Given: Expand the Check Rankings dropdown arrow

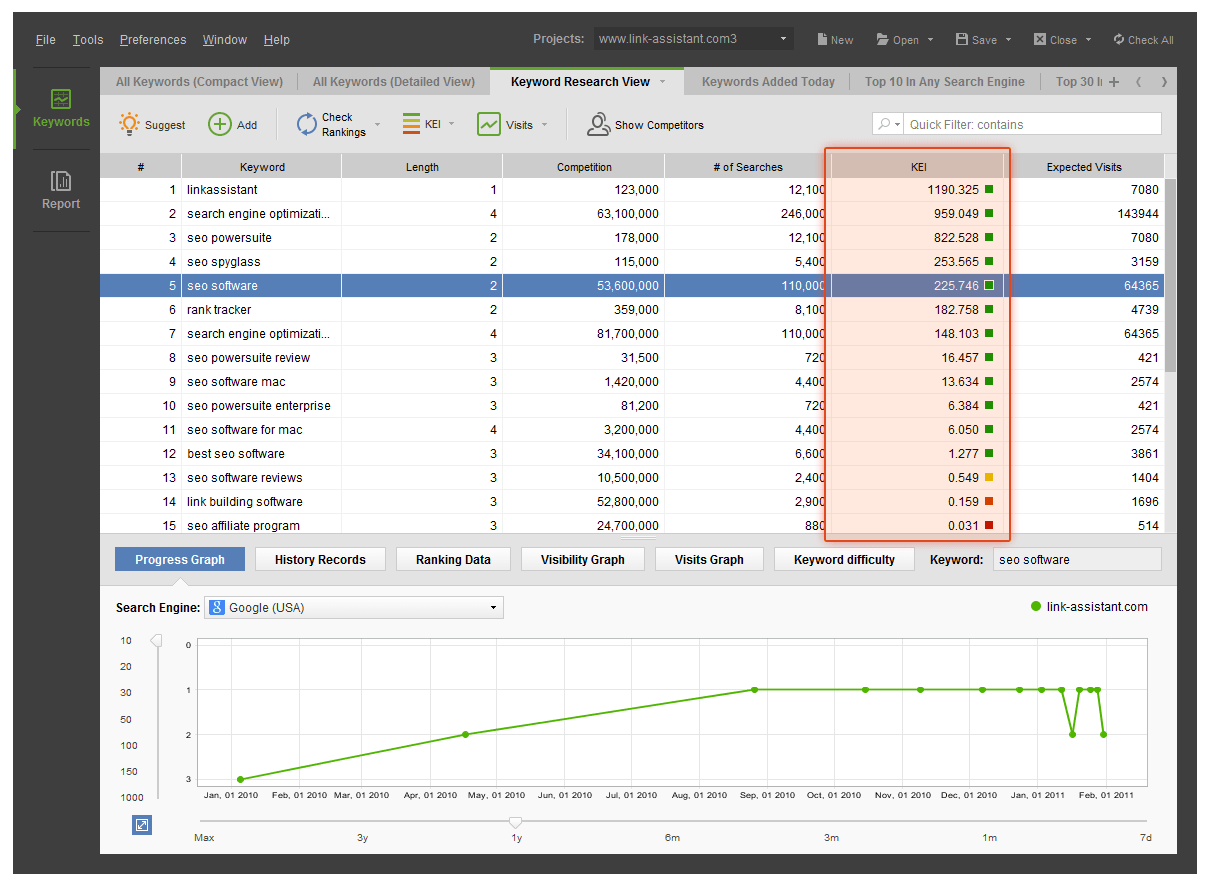Looking at the screenshot, I should click(377, 125).
